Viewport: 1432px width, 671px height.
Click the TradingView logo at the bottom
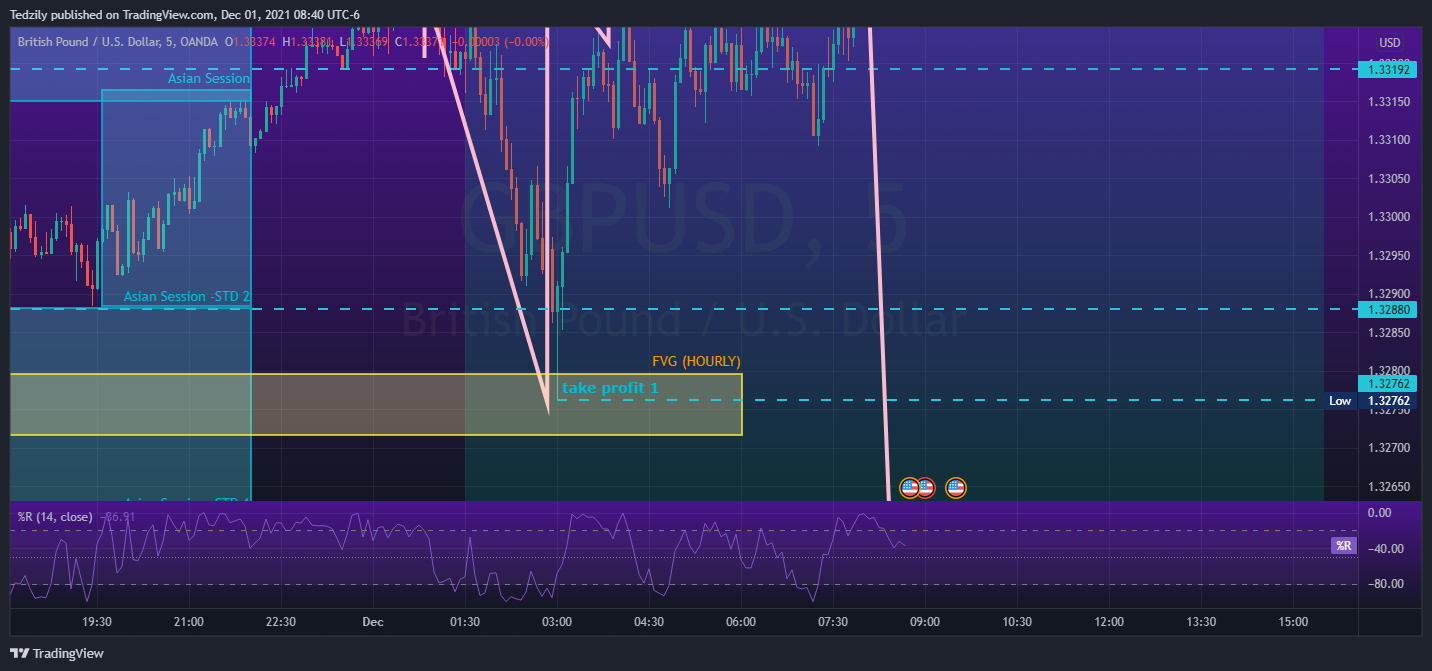point(57,653)
